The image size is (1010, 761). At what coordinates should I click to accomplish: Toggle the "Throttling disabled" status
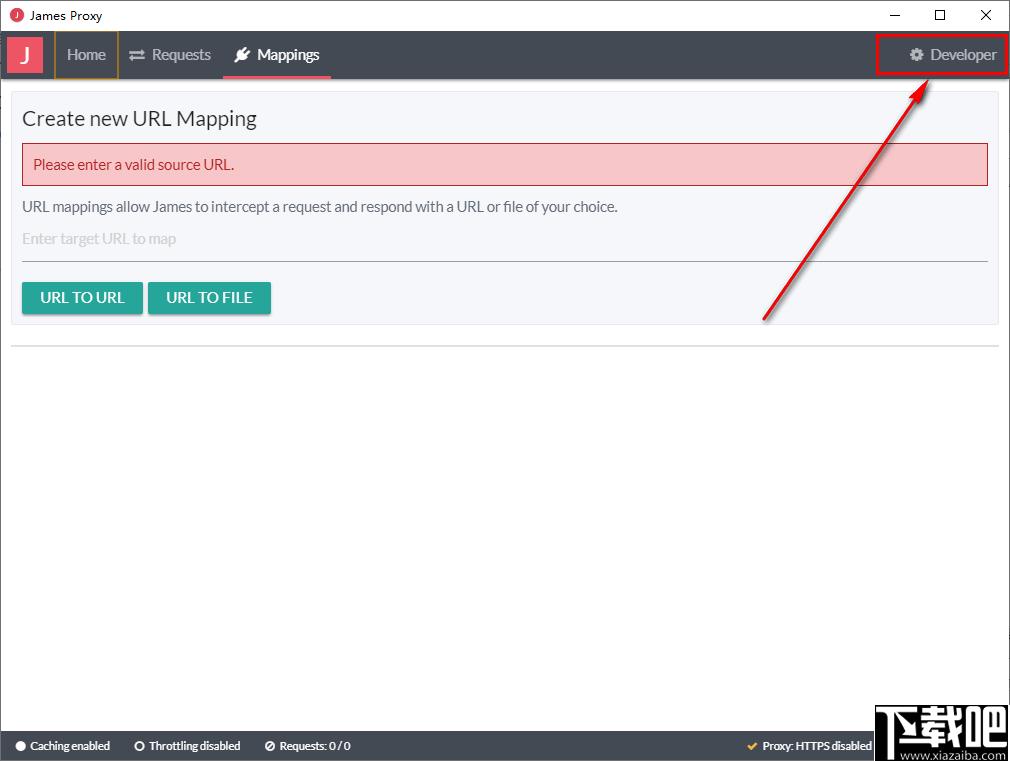(187, 746)
